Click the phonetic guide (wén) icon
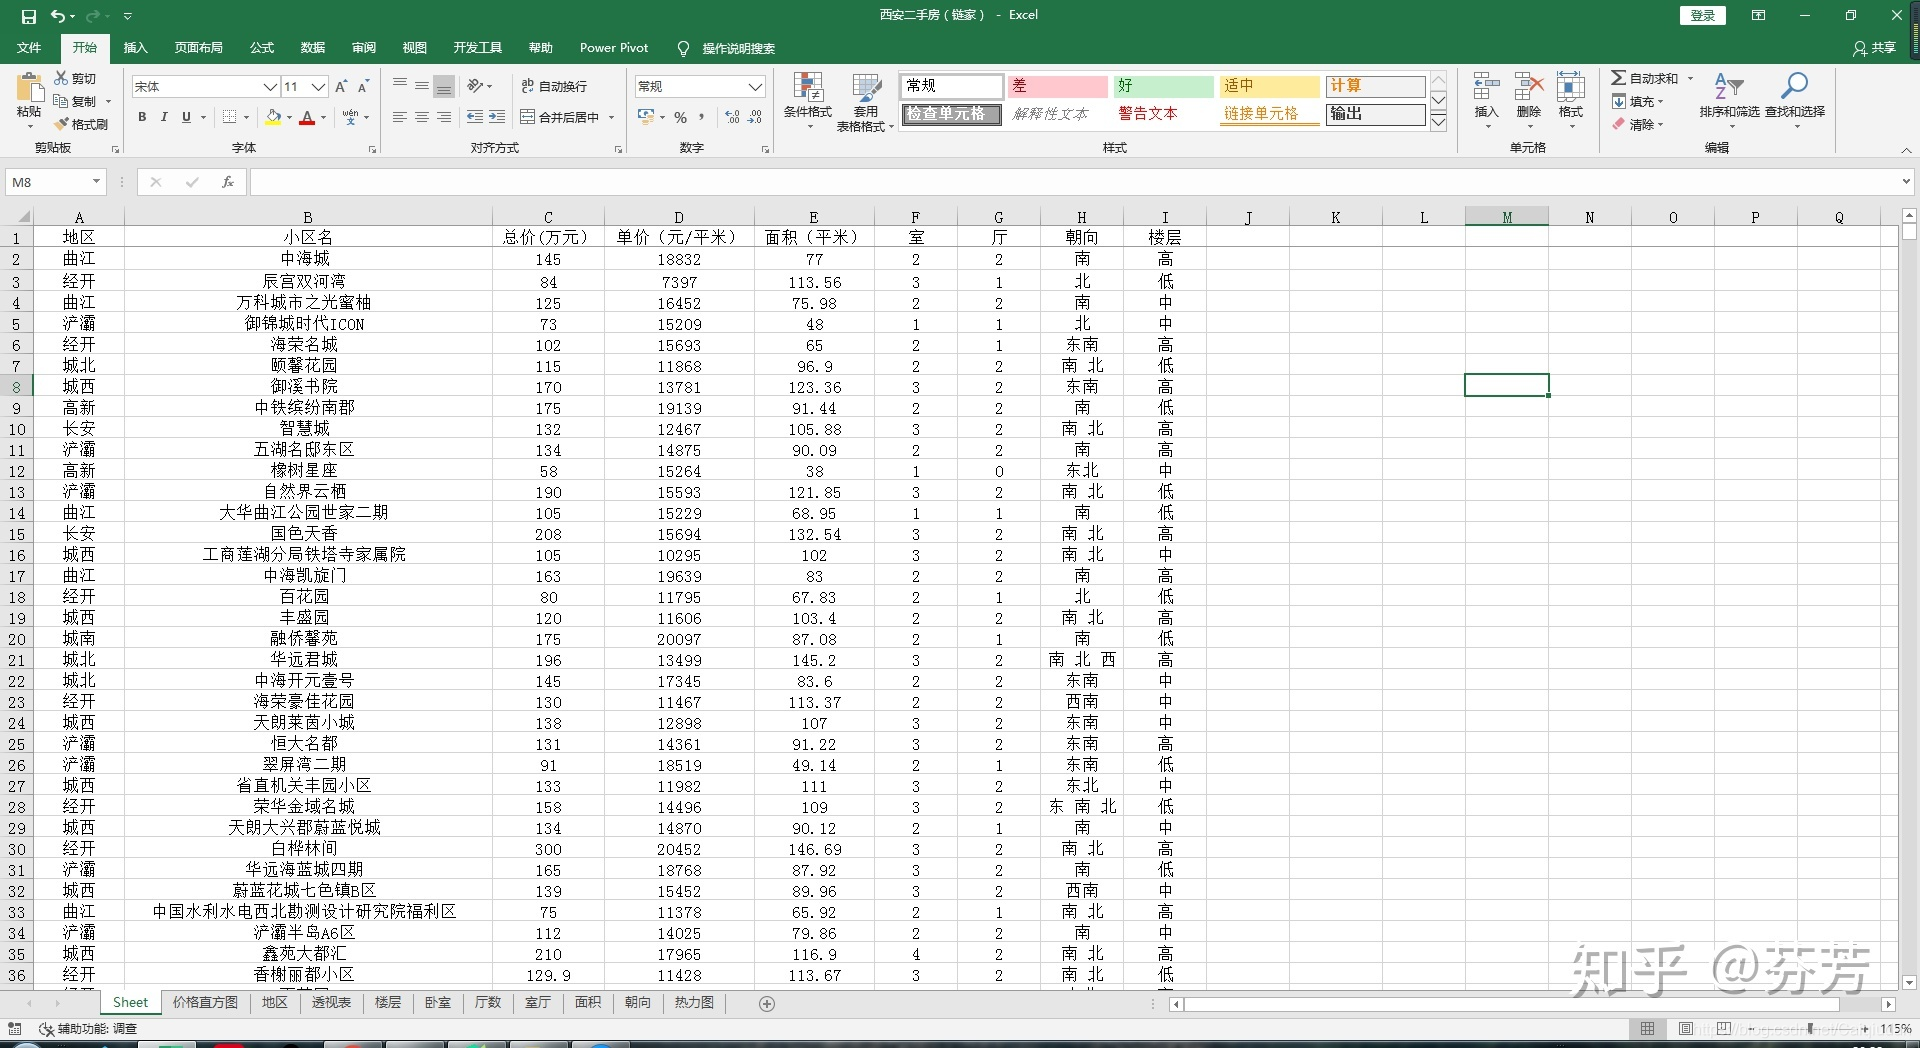The image size is (1920, 1048). [x=350, y=117]
